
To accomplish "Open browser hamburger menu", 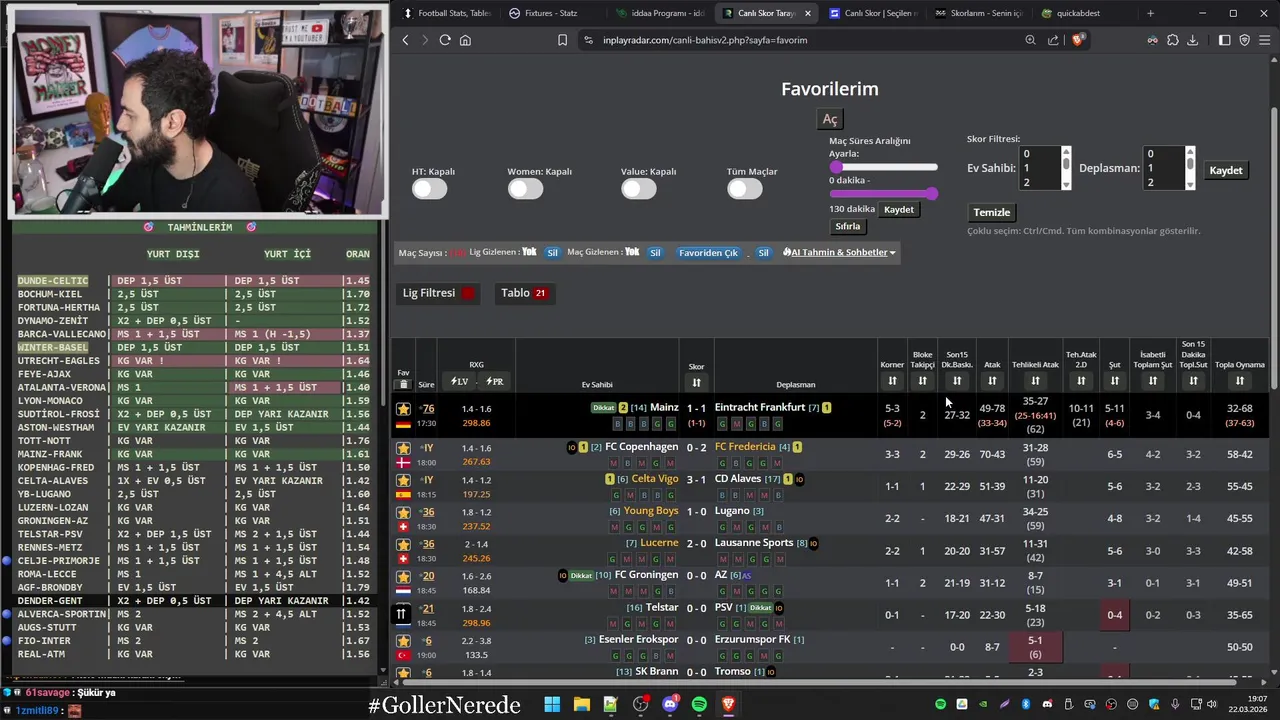I will coord(1265,40).
